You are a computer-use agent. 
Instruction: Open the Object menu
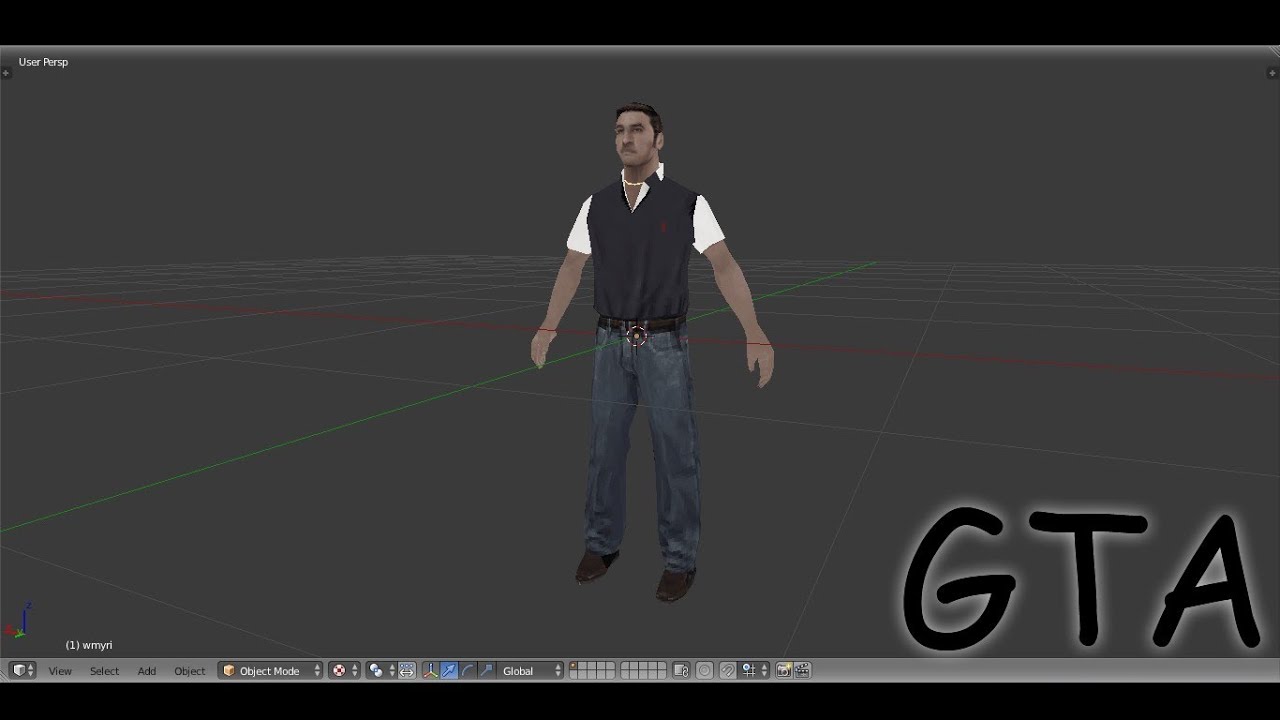(x=189, y=671)
